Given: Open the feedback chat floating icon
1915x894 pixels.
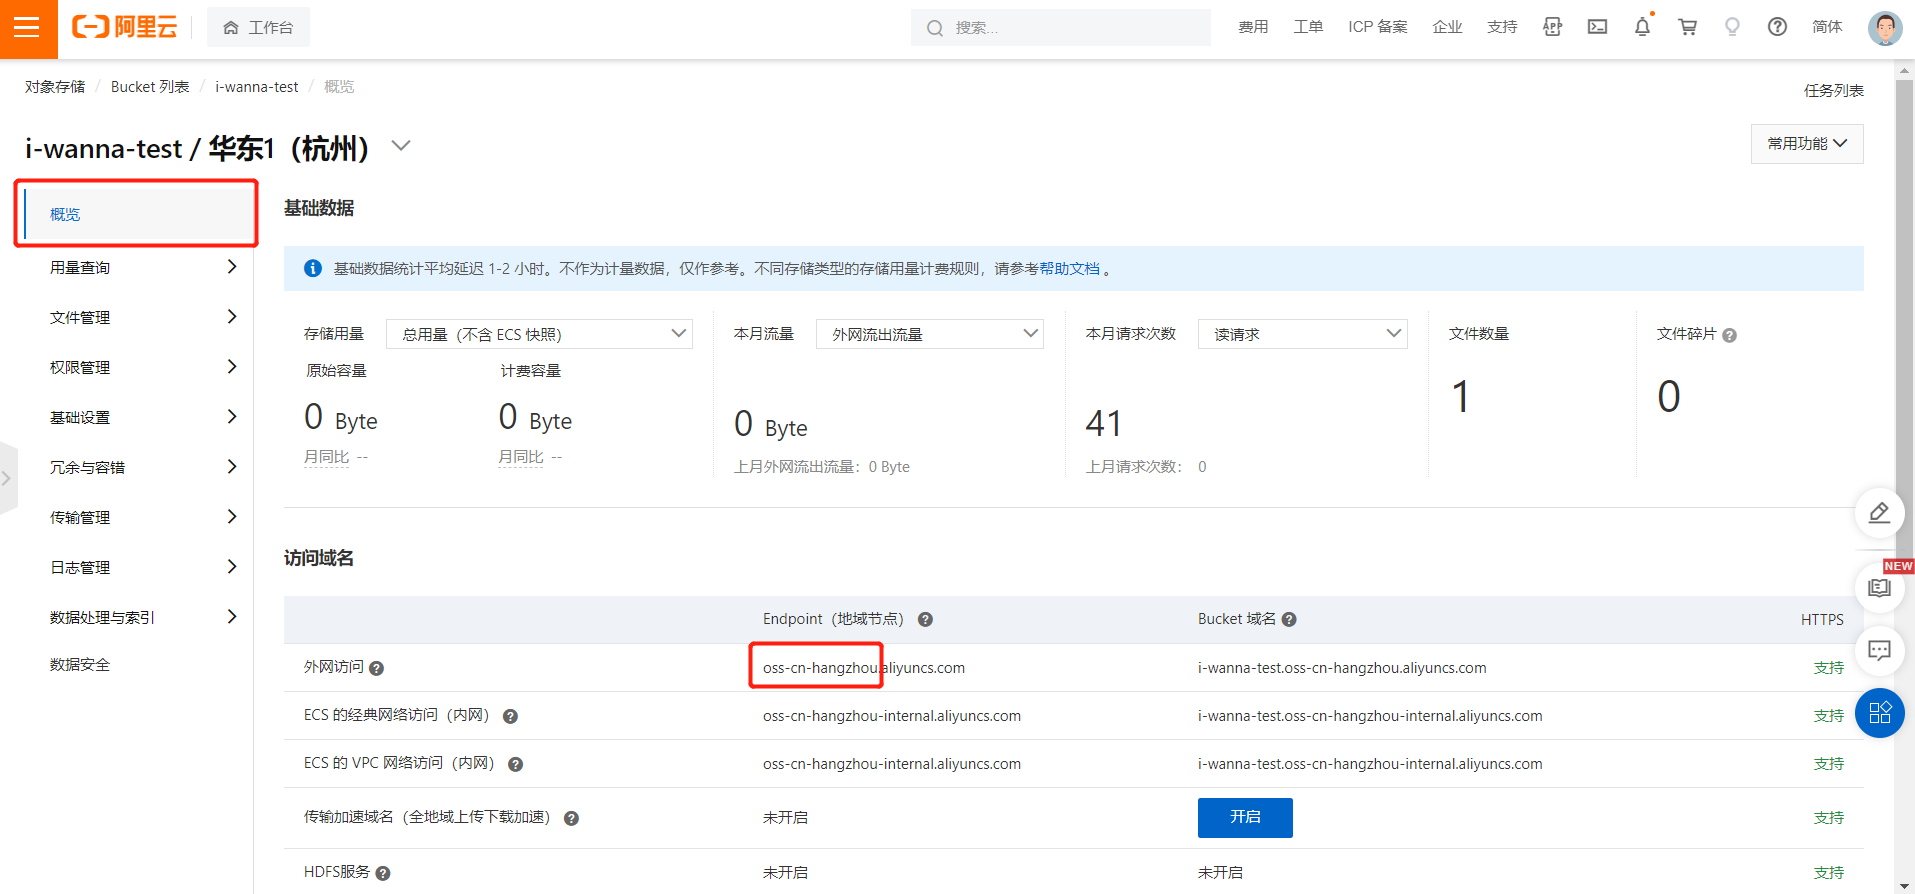Looking at the screenshot, I should pos(1879,651).
